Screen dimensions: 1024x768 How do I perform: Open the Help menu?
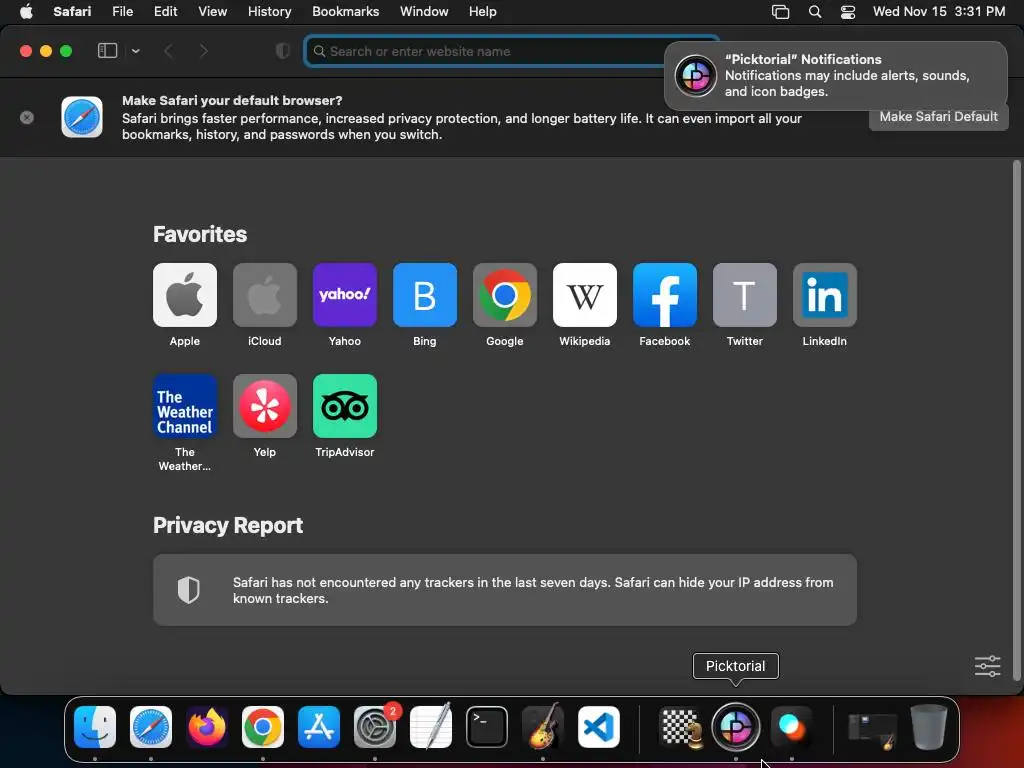[483, 12]
